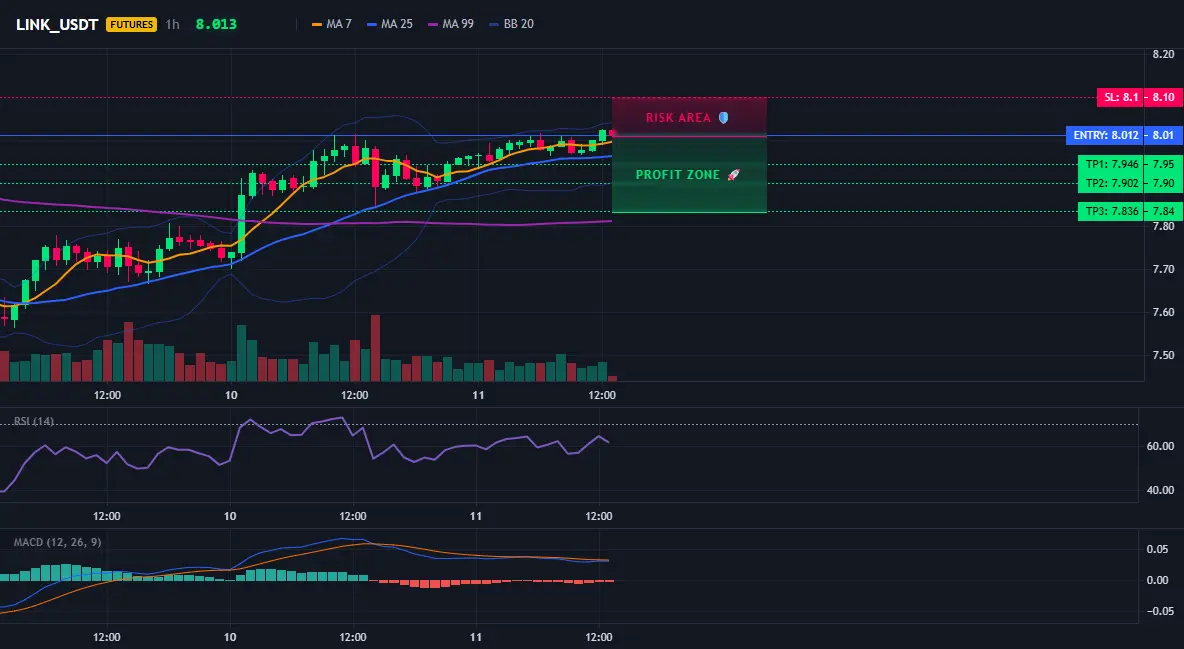Click the orange MA 7 color dash
1184x649 pixels.
pyautogui.click(x=316, y=24)
